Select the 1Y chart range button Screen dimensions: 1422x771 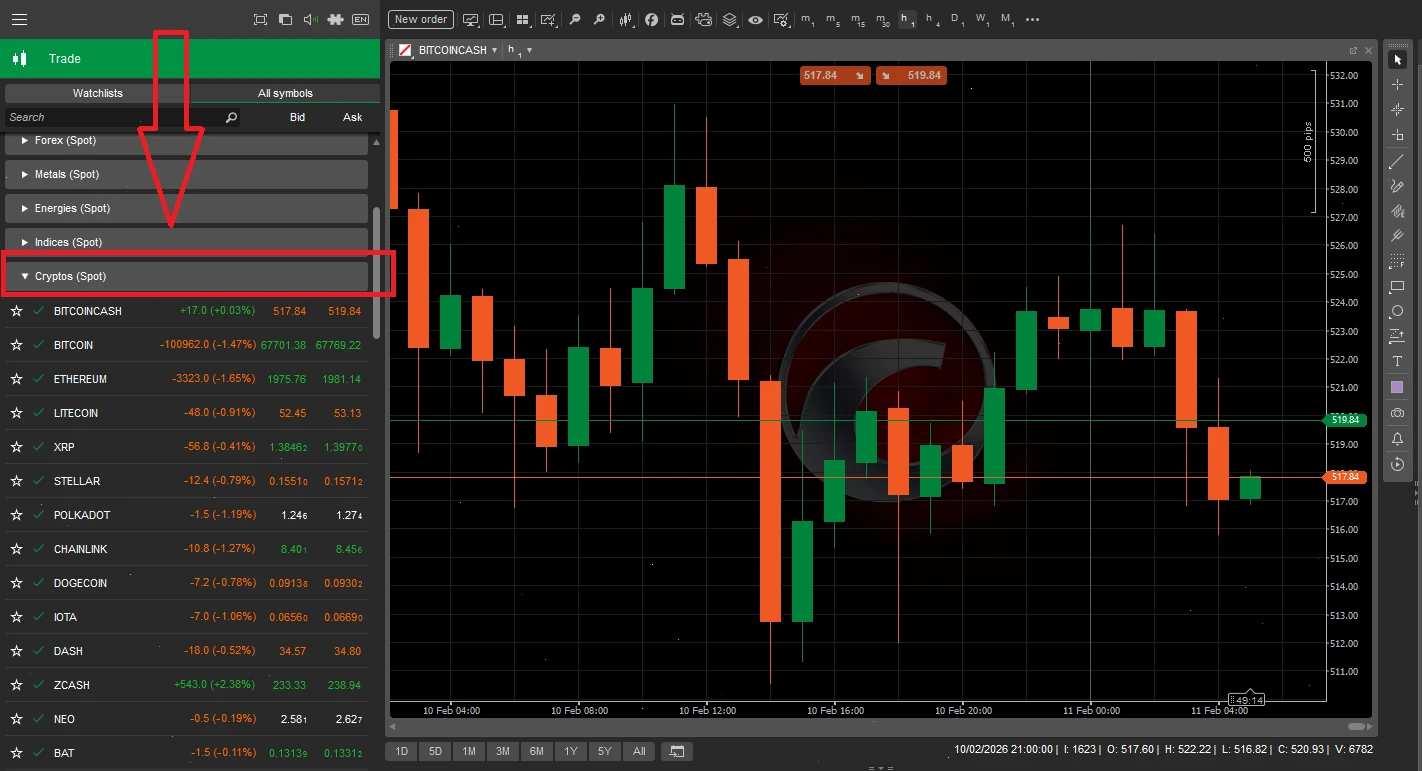[x=570, y=751]
